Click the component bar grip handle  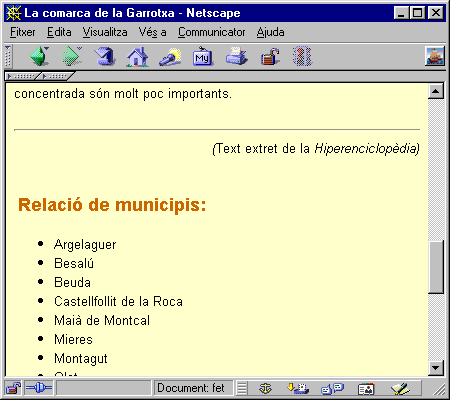pyautogui.click(x=242, y=388)
